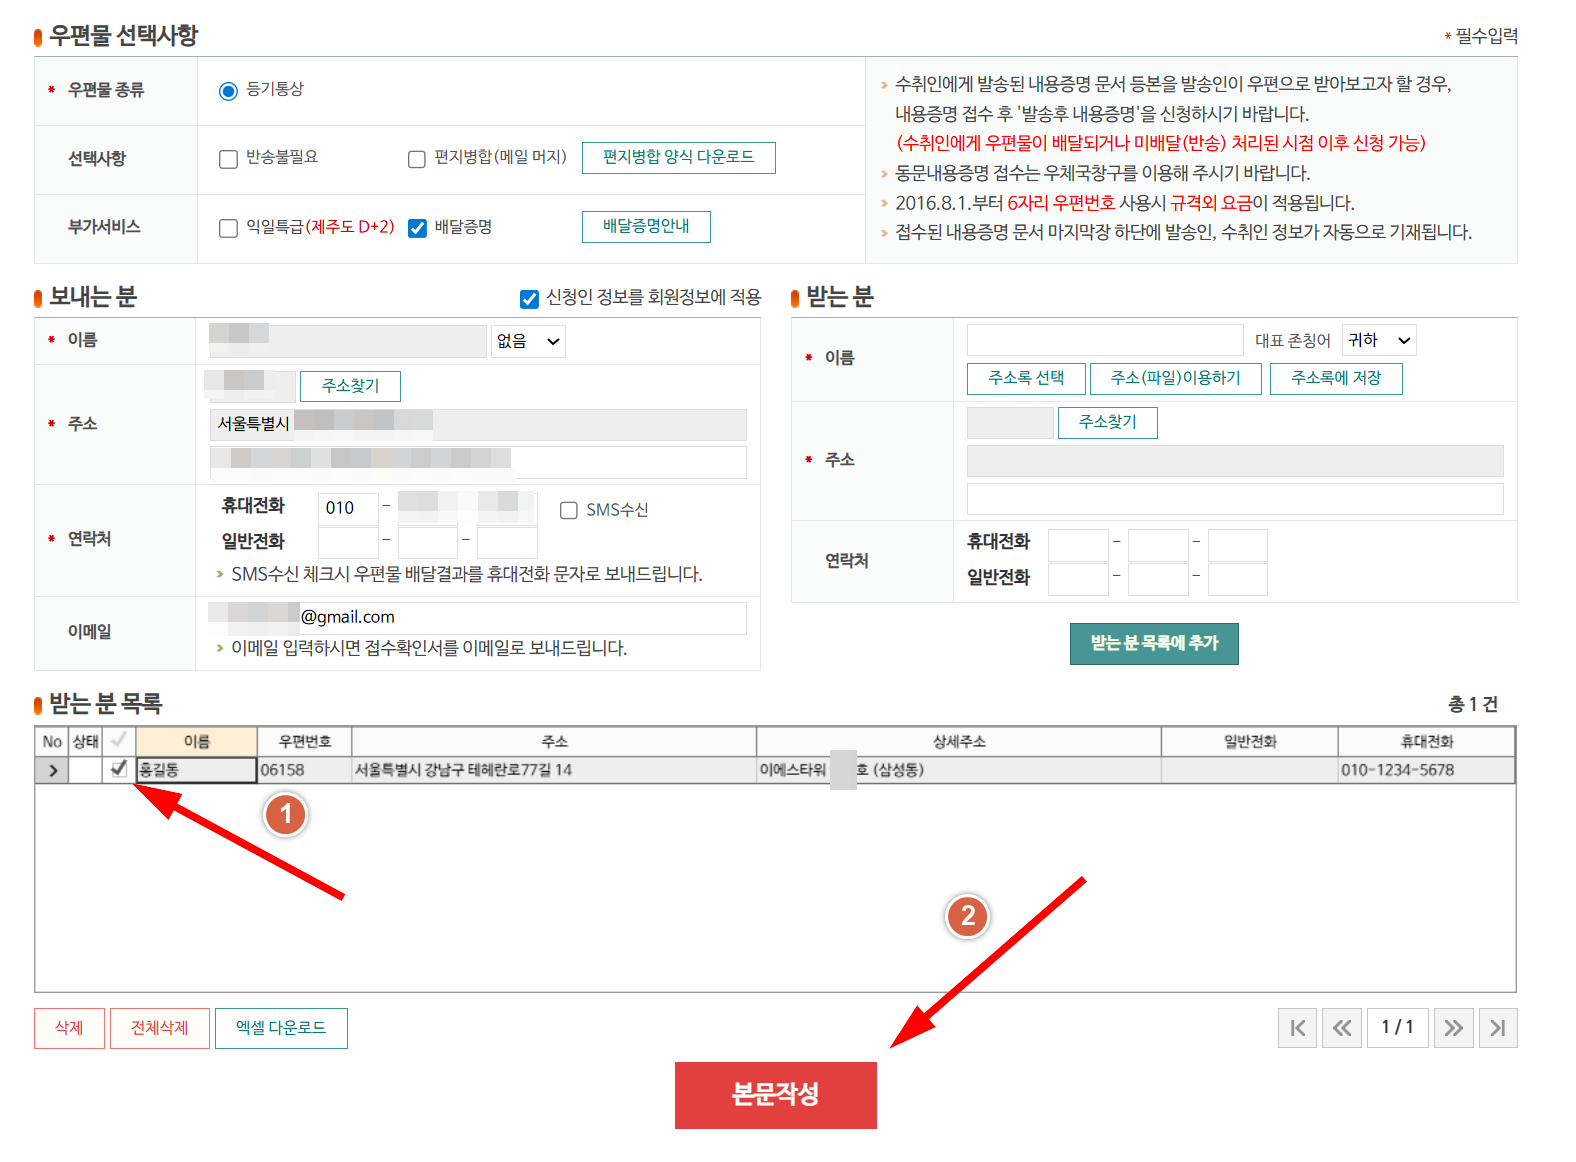Click the 1 / 1 page indicator
The width and height of the screenshot is (1576, 1162).
pos(1398,1028)
